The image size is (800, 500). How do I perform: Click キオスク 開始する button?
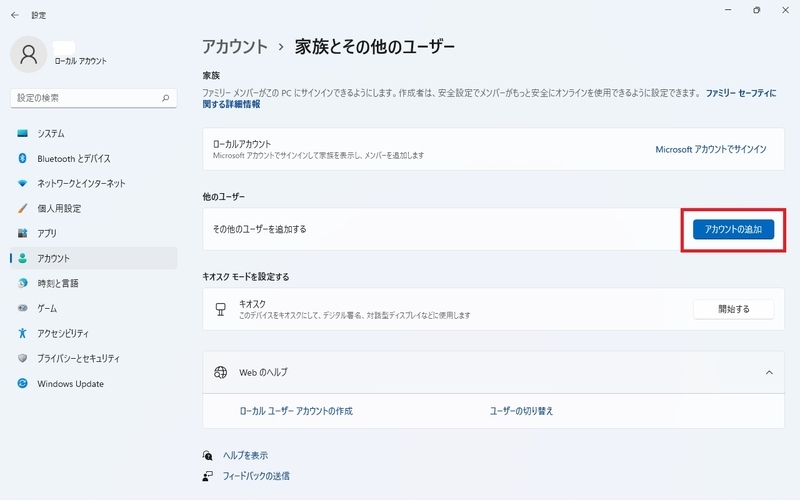point(733,309)
